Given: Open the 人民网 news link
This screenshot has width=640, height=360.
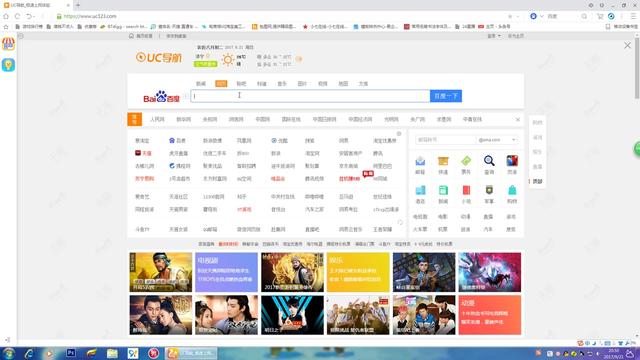Looking at the screenshot, I should pos(157,119).
